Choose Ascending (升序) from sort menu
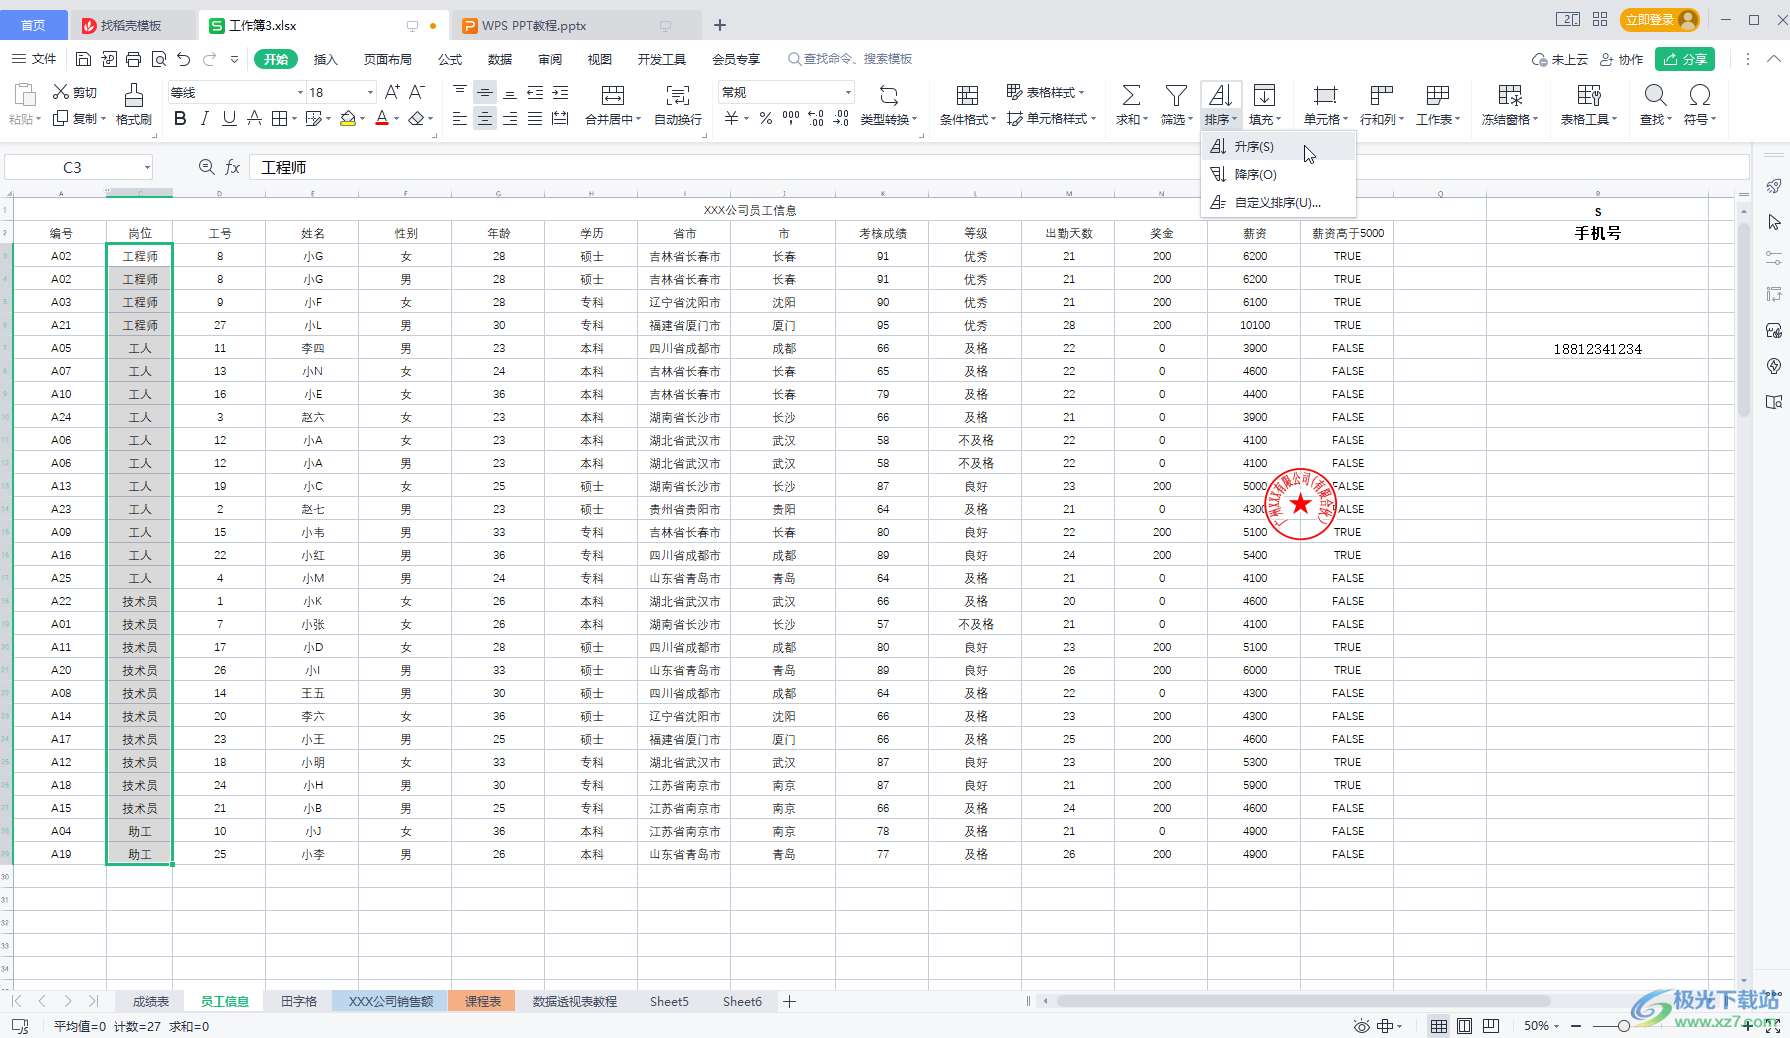 click(x=1278, y=146)
